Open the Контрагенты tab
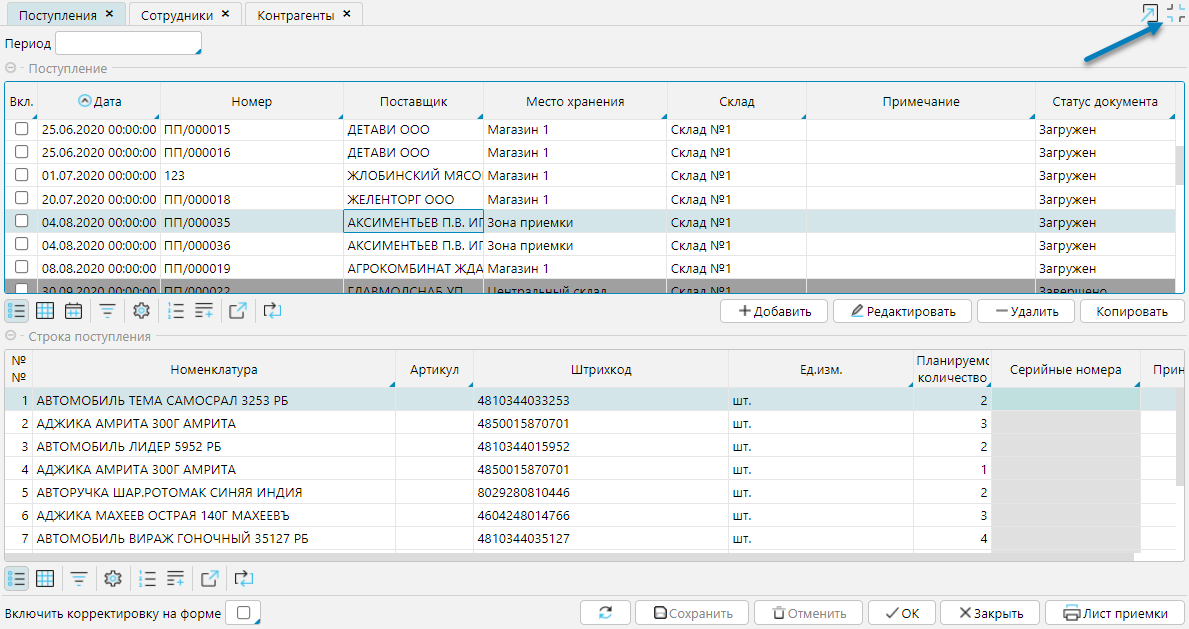 click(x=295, y=15)
